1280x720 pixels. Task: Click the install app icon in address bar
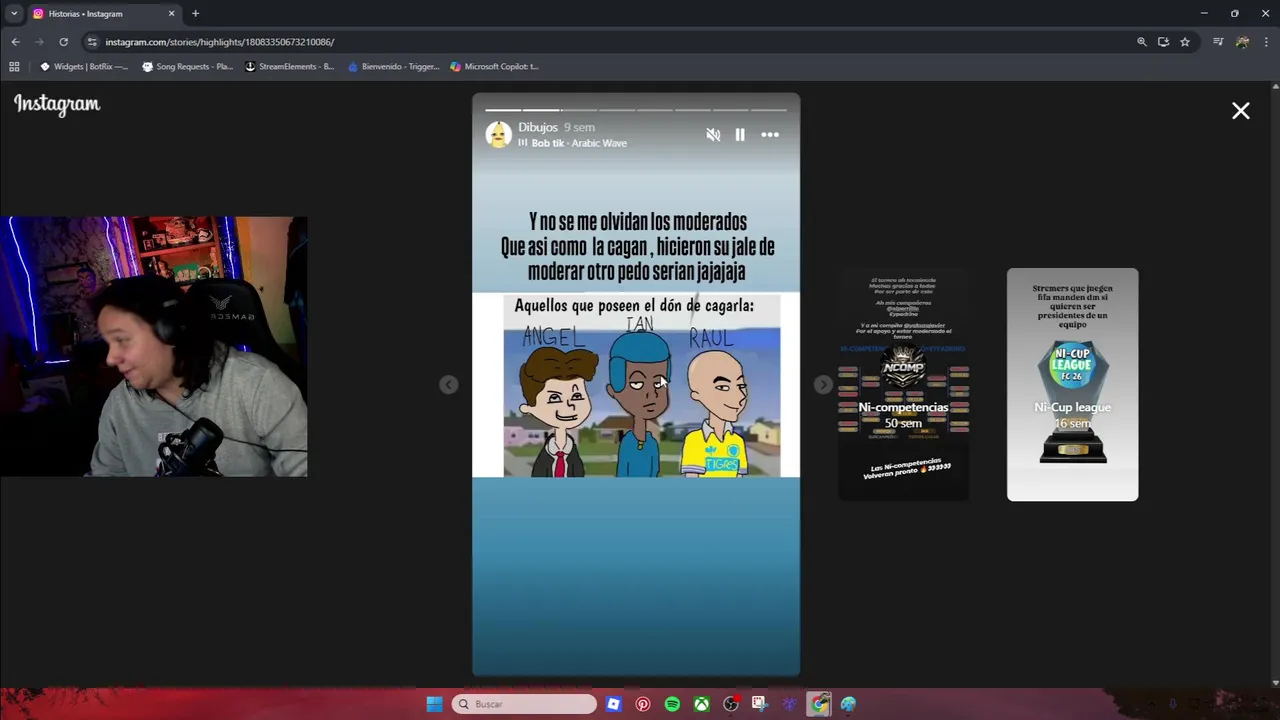(x=1163, y=42)
